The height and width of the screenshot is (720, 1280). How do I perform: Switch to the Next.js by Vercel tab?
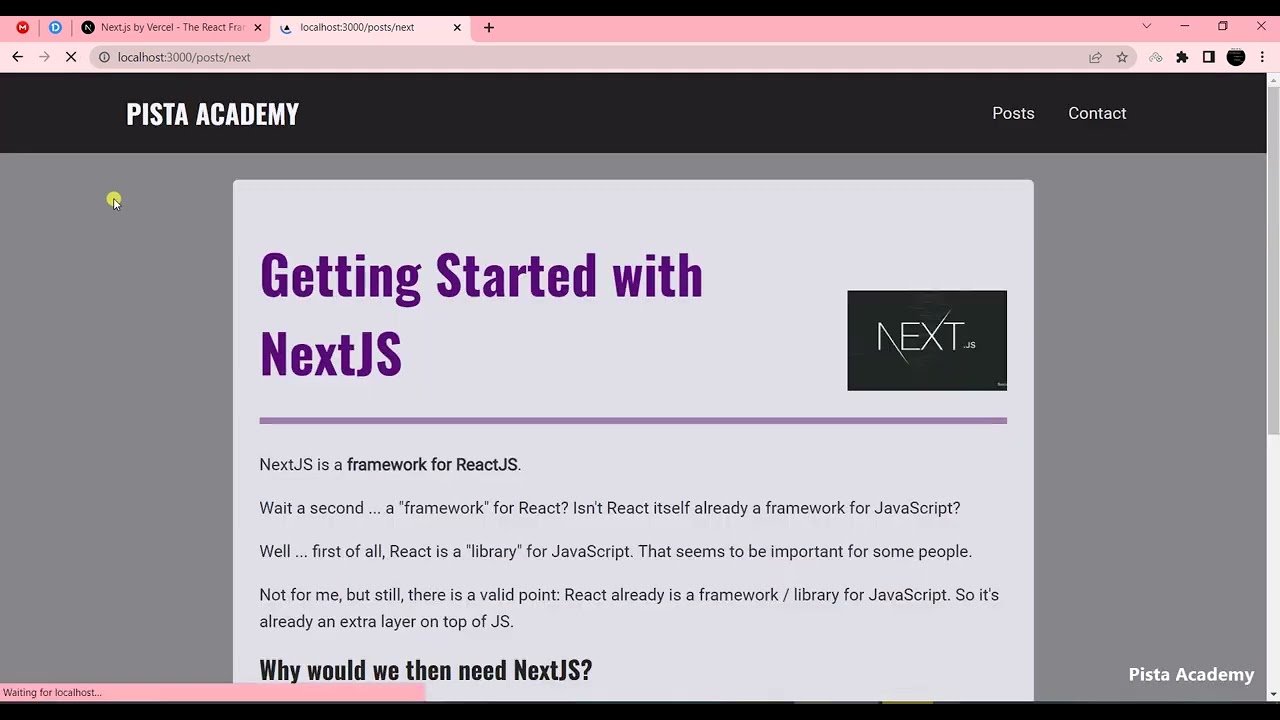(x=172, y=27)
